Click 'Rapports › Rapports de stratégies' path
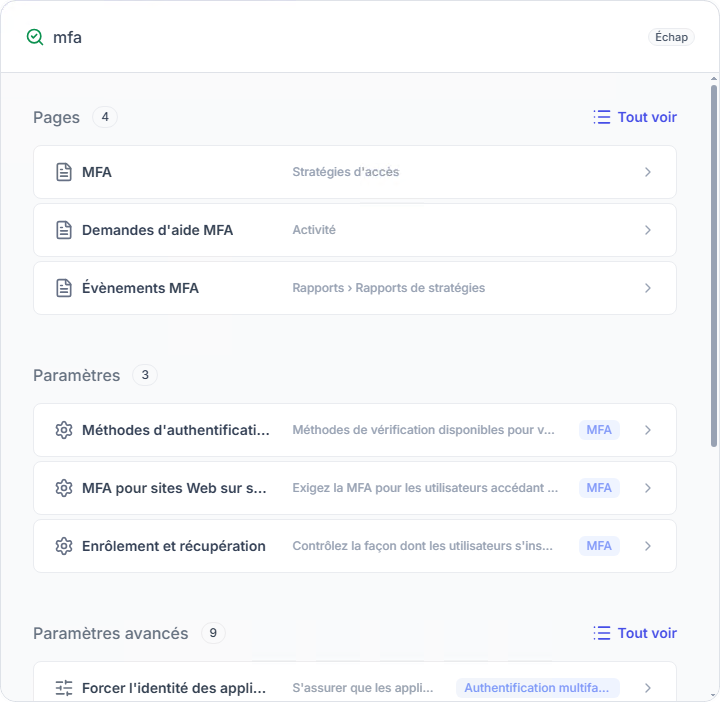Image resolution: width=720 pixels, height=702 pixels. (x=388, y=288)
